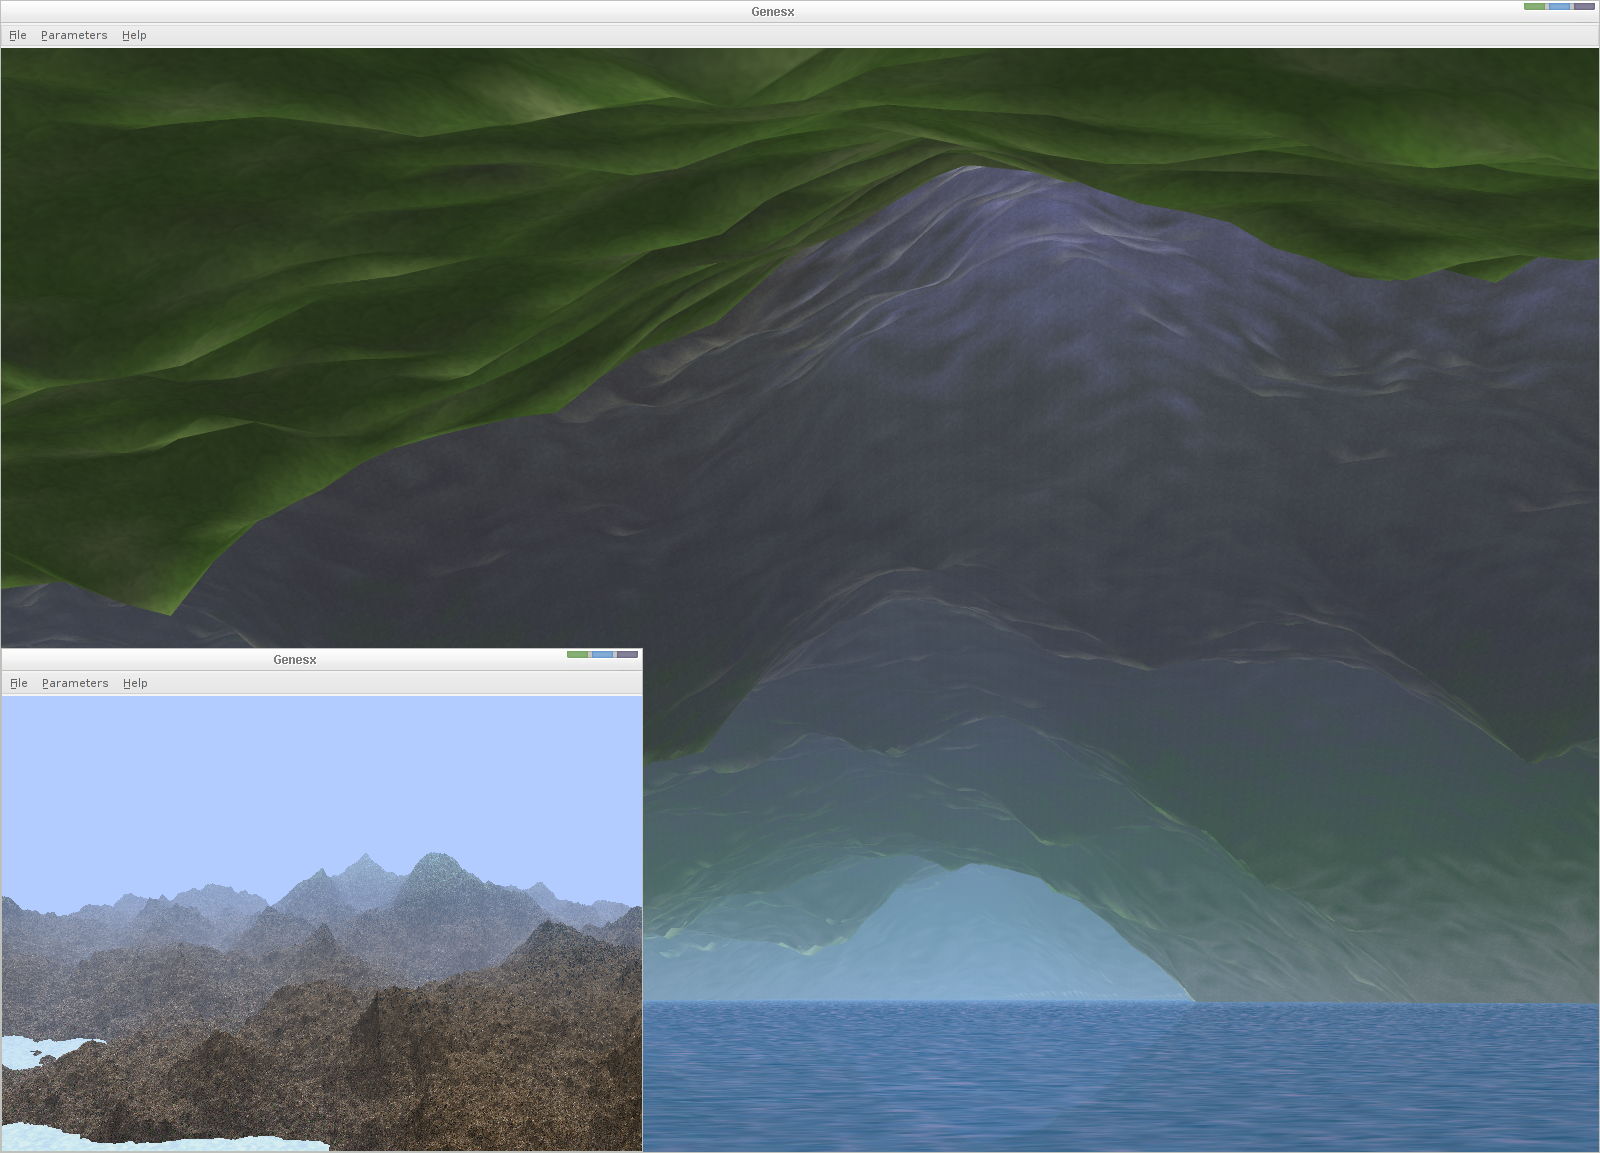Image resolution: width=1600 pixels, height=1153 pixels.
Task: Click the small window's Genesx title text
Action: click(295, 660)
